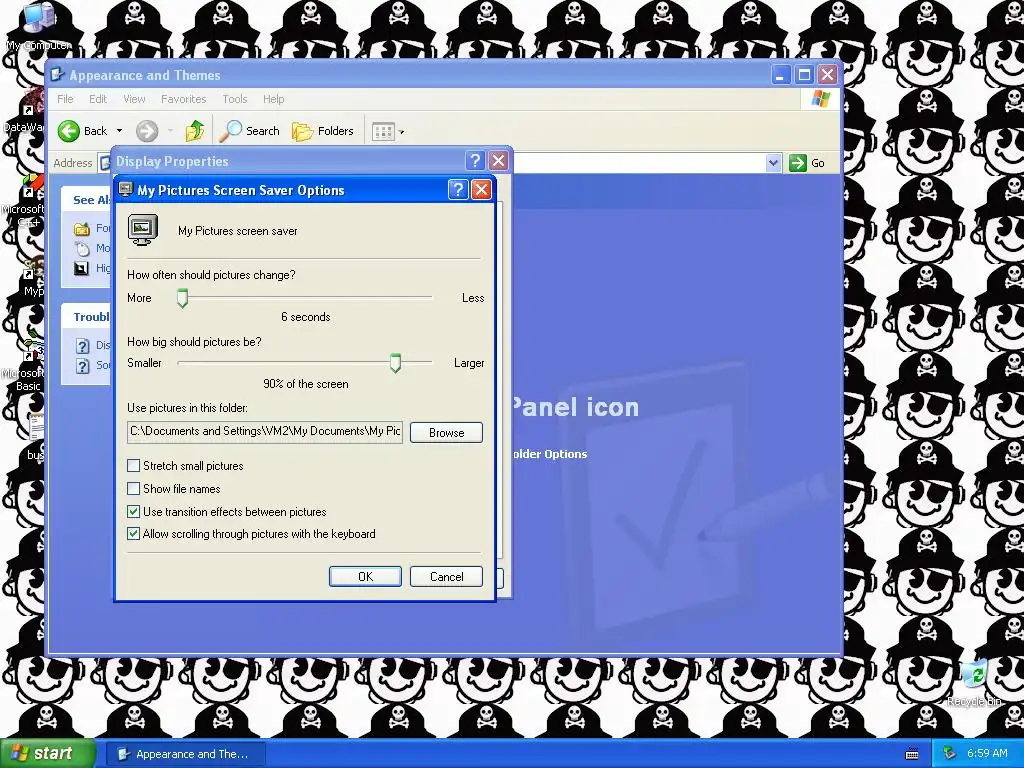Click the Appearance and Themes title bar icon
1024x768 pixels.
click(57, 75)
